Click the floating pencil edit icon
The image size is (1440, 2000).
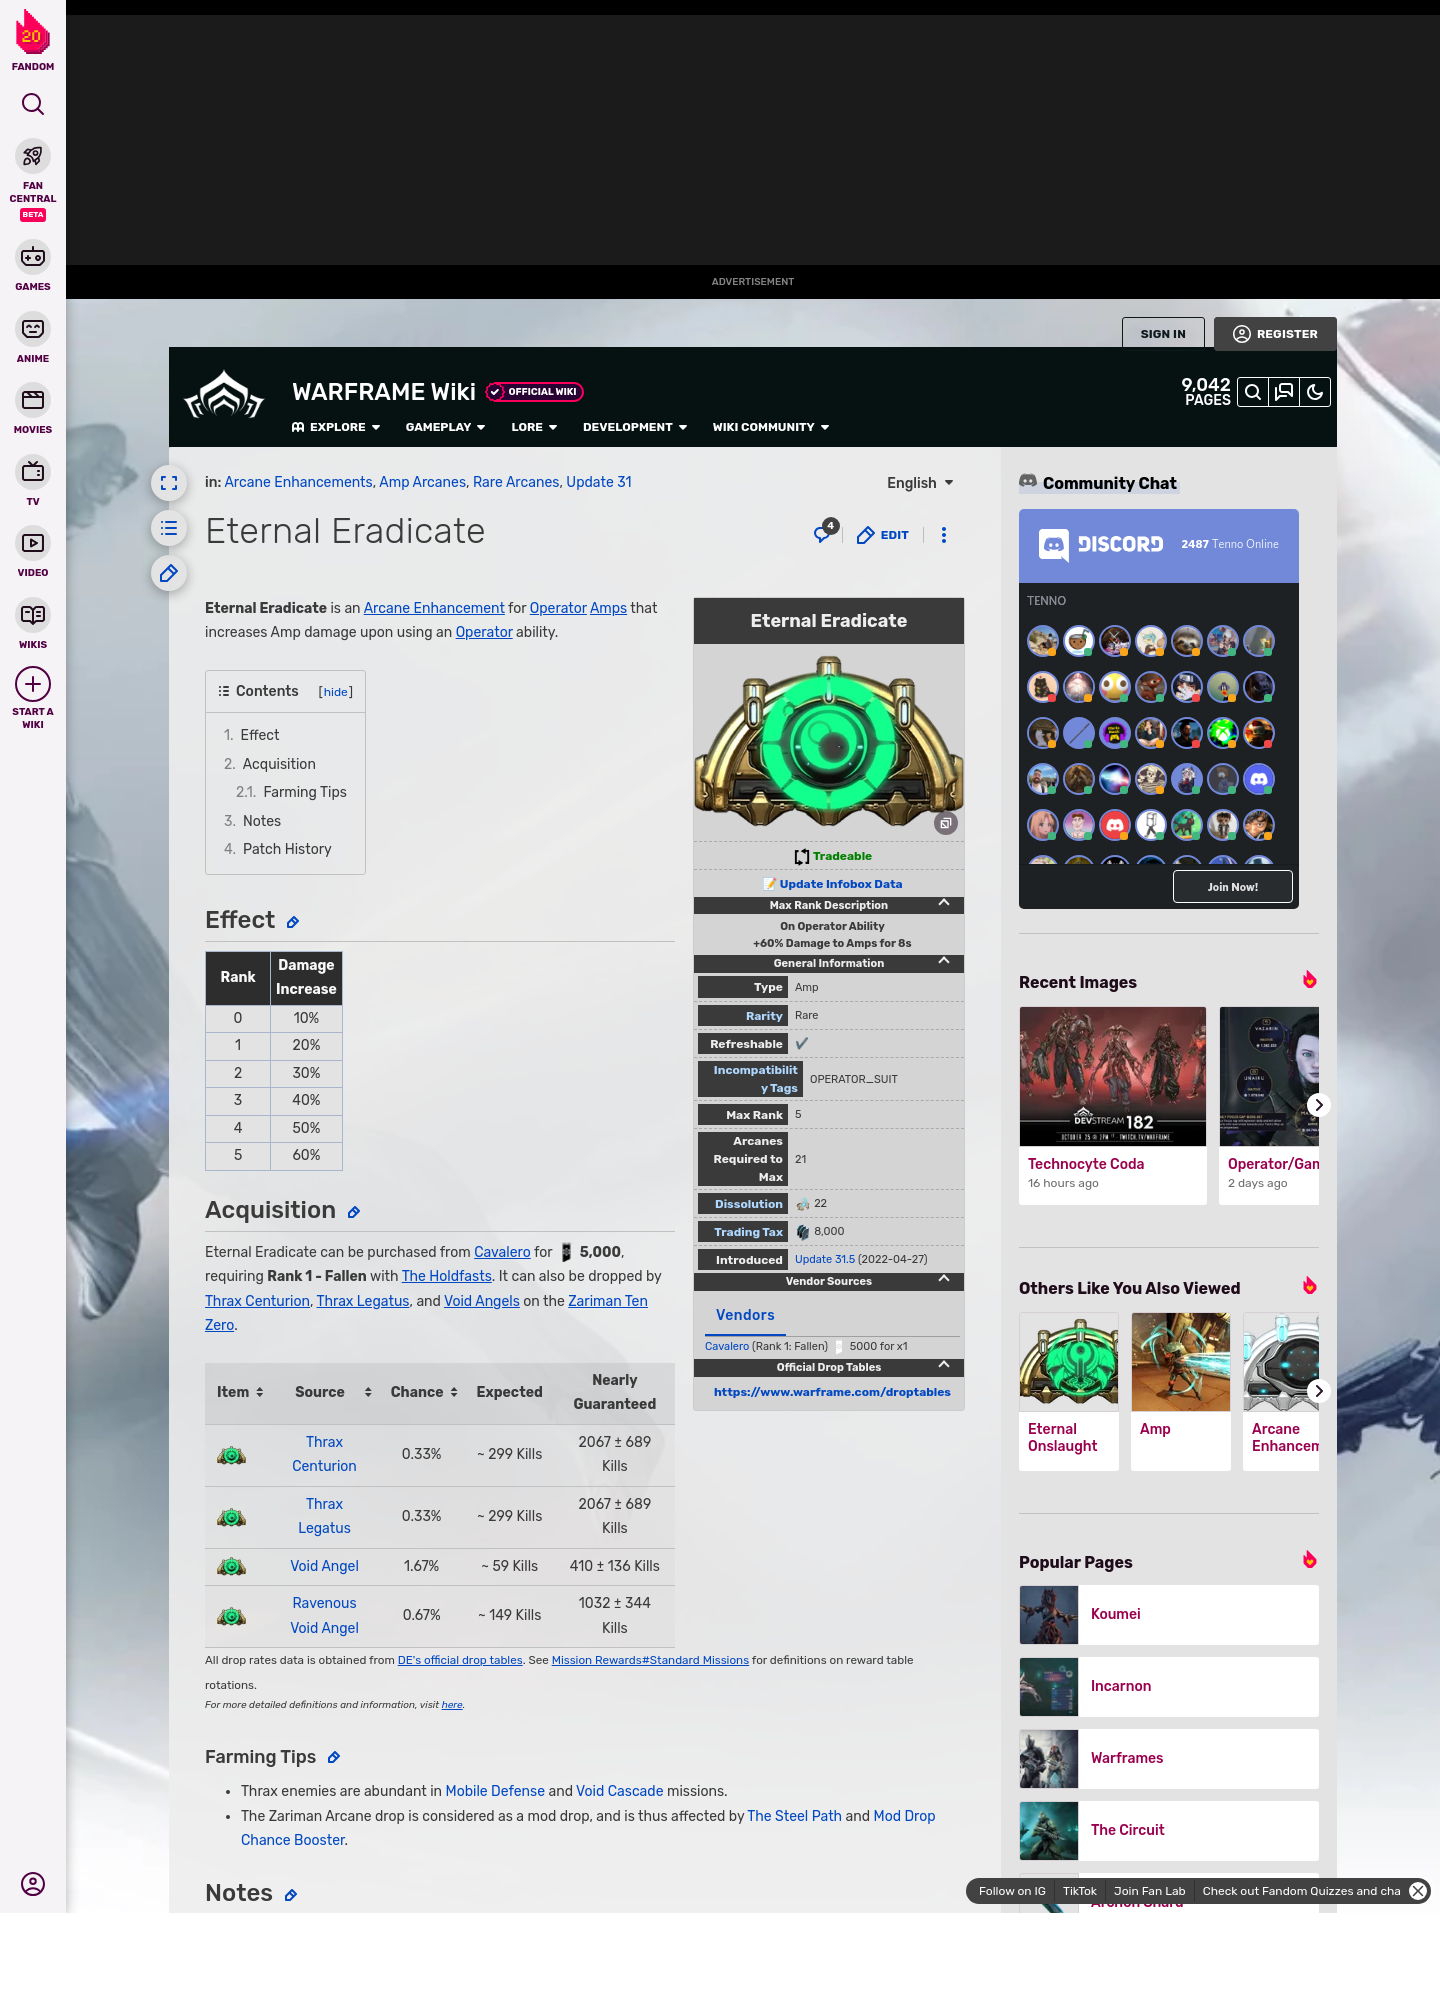click(x=169, y=573)
